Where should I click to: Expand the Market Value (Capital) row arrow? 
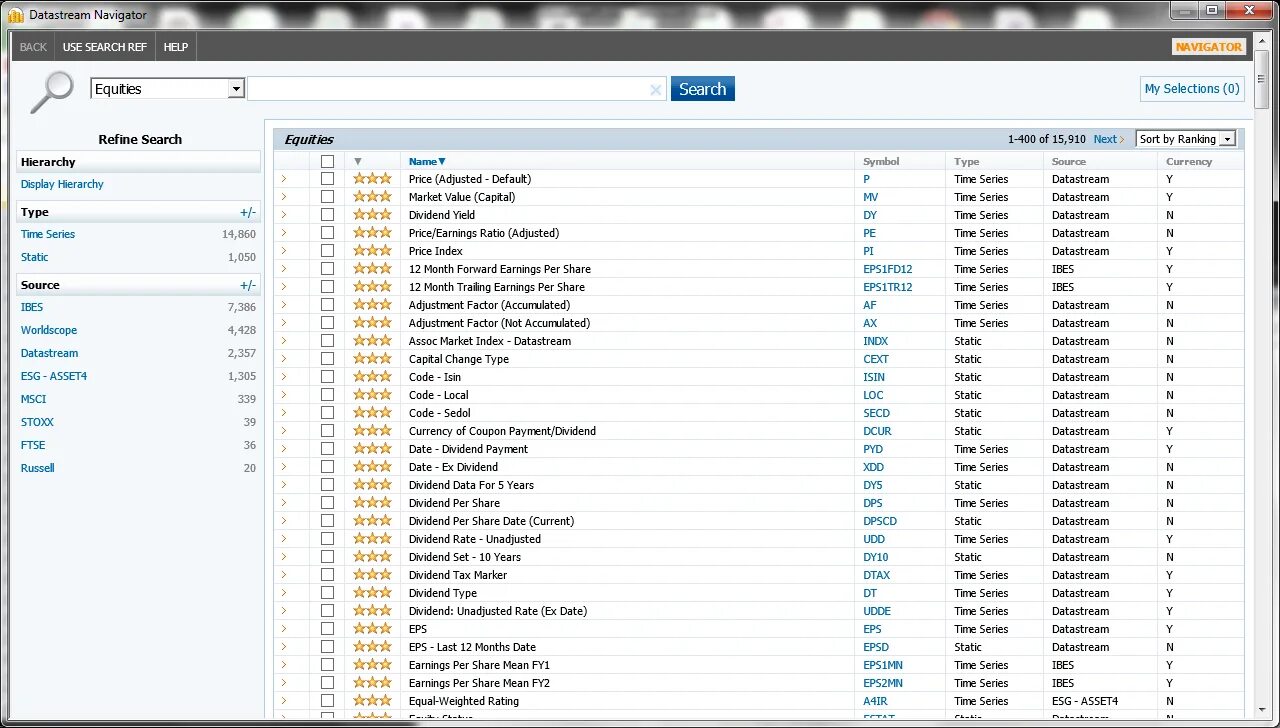click(x=283, y=197)
